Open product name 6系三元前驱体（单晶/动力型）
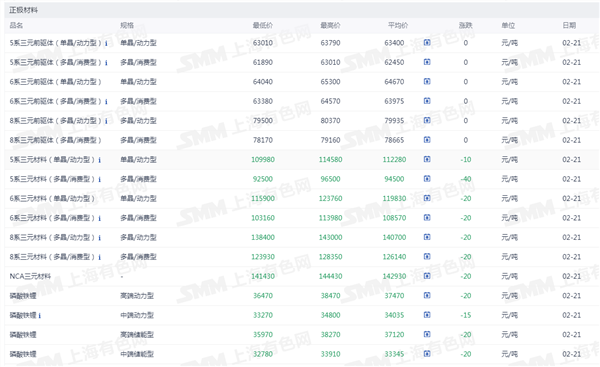Screen dimensions: 600x367 click(x=55, y=82)
